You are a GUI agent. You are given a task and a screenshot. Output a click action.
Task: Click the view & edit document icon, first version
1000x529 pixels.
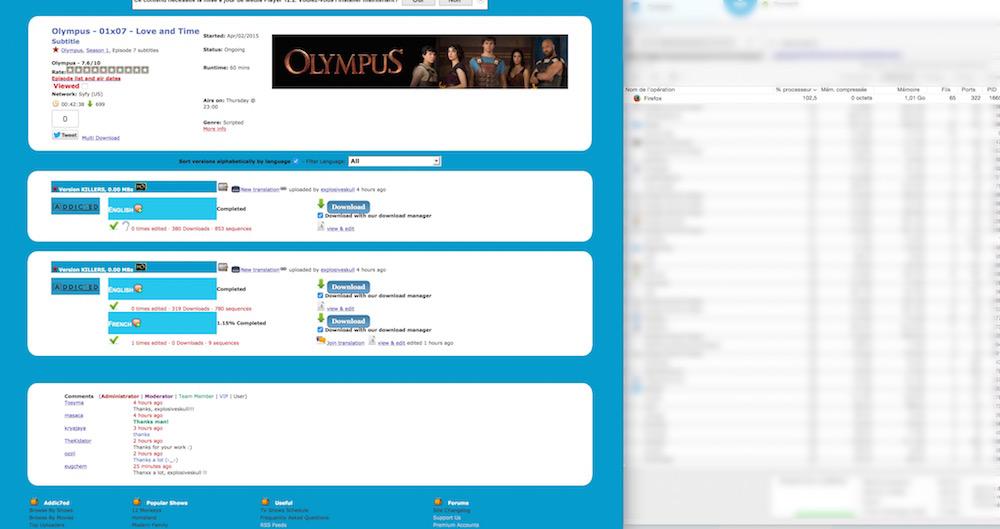coord(320,228)
